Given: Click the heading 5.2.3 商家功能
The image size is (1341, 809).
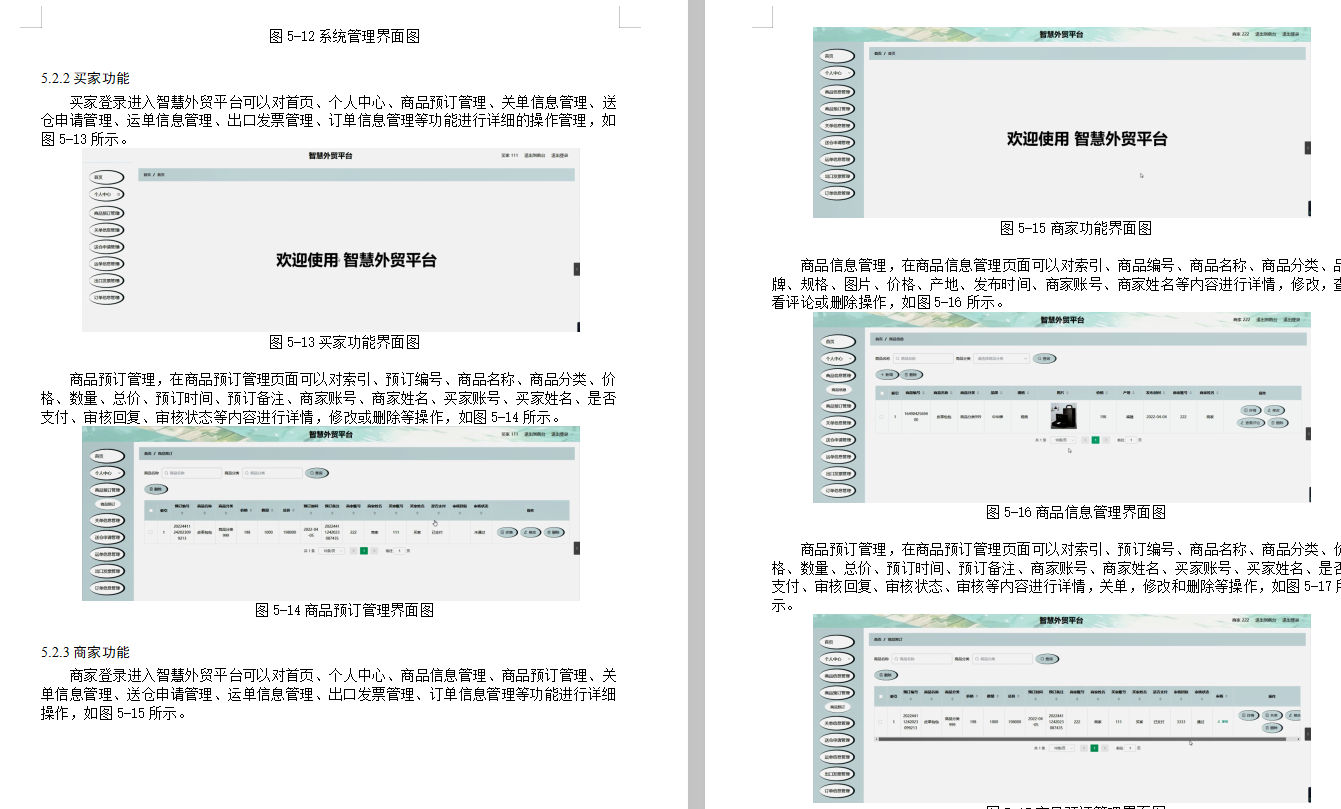Looking at the screenshot, I should click(85, 652).
